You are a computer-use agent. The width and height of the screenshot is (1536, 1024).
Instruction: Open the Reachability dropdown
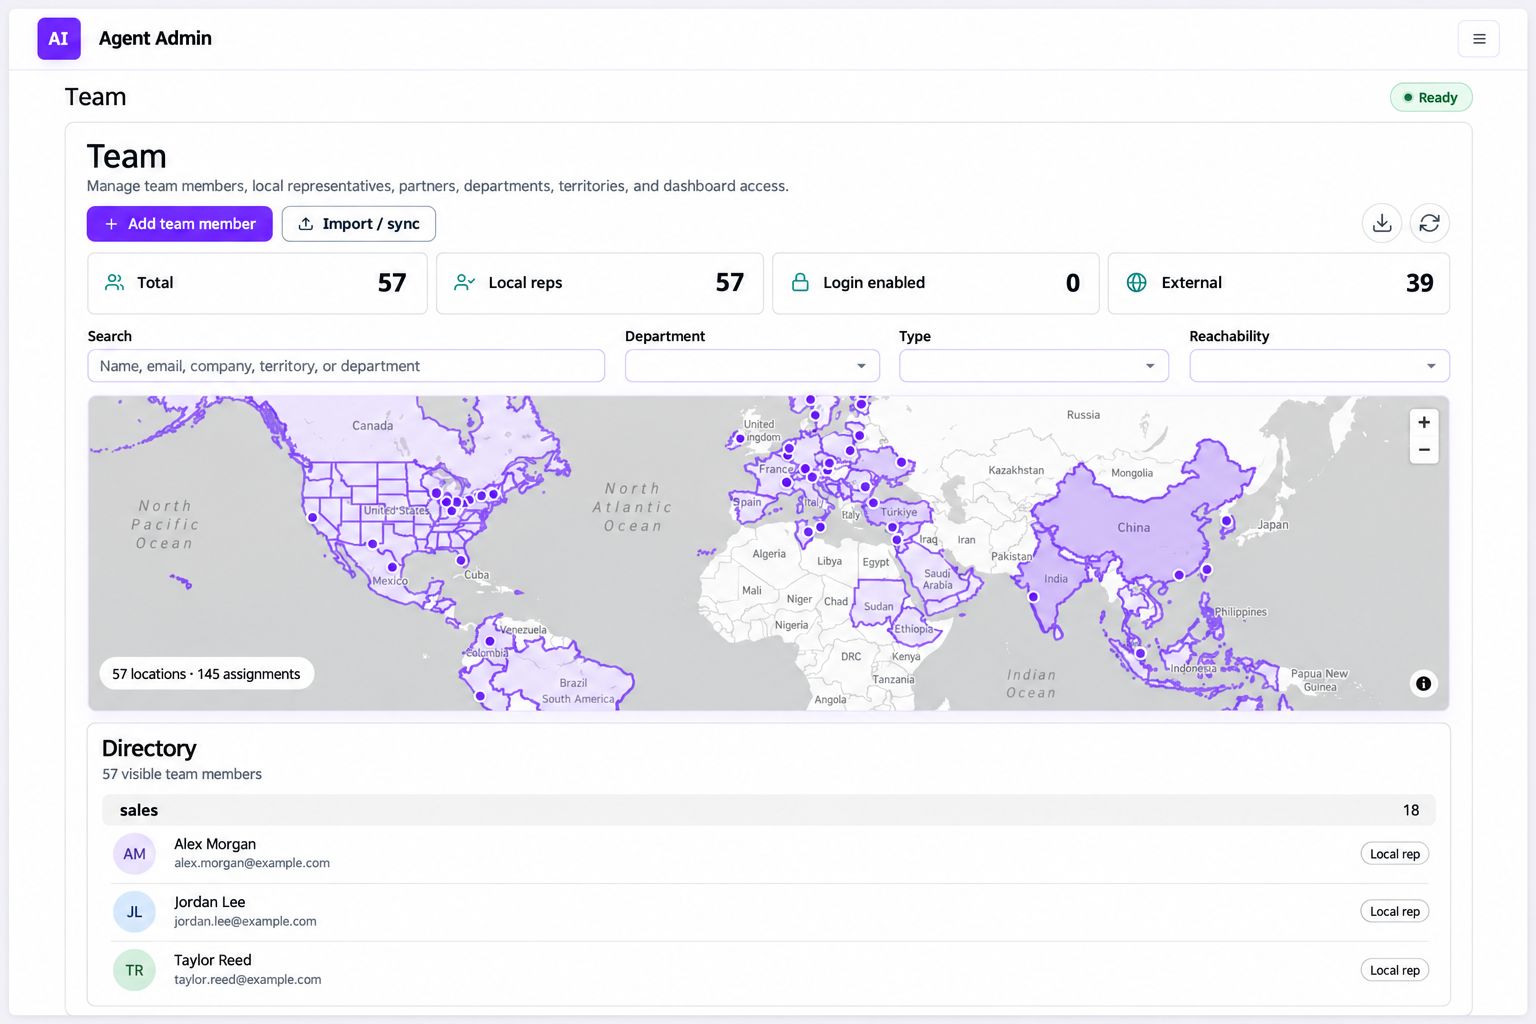1319,366
